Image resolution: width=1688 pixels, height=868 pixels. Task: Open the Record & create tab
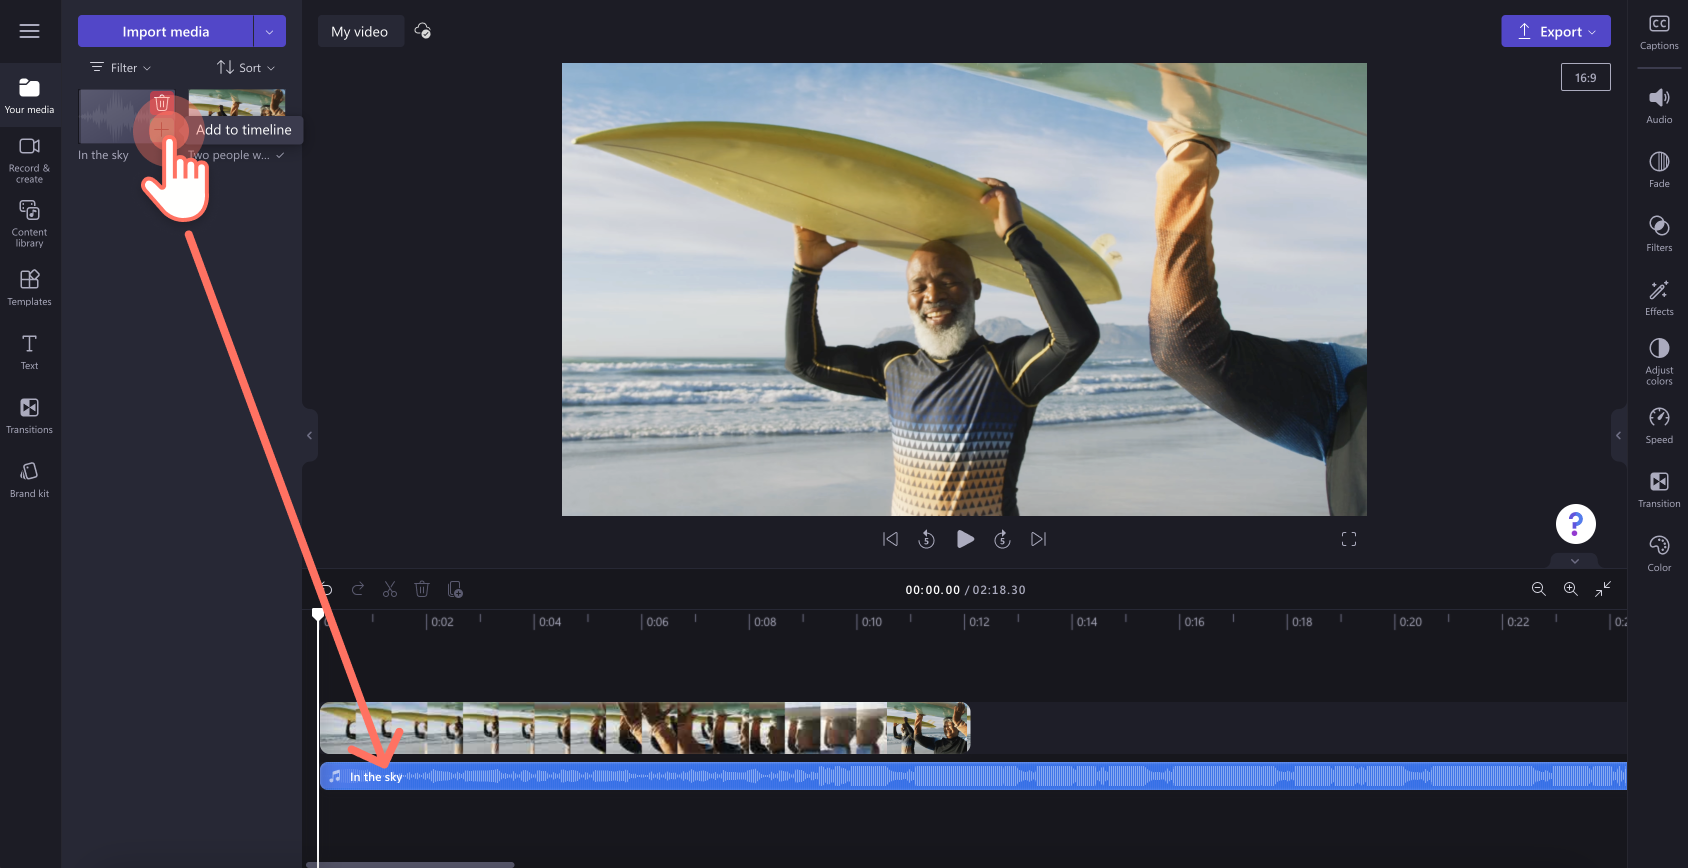[29, 159]
